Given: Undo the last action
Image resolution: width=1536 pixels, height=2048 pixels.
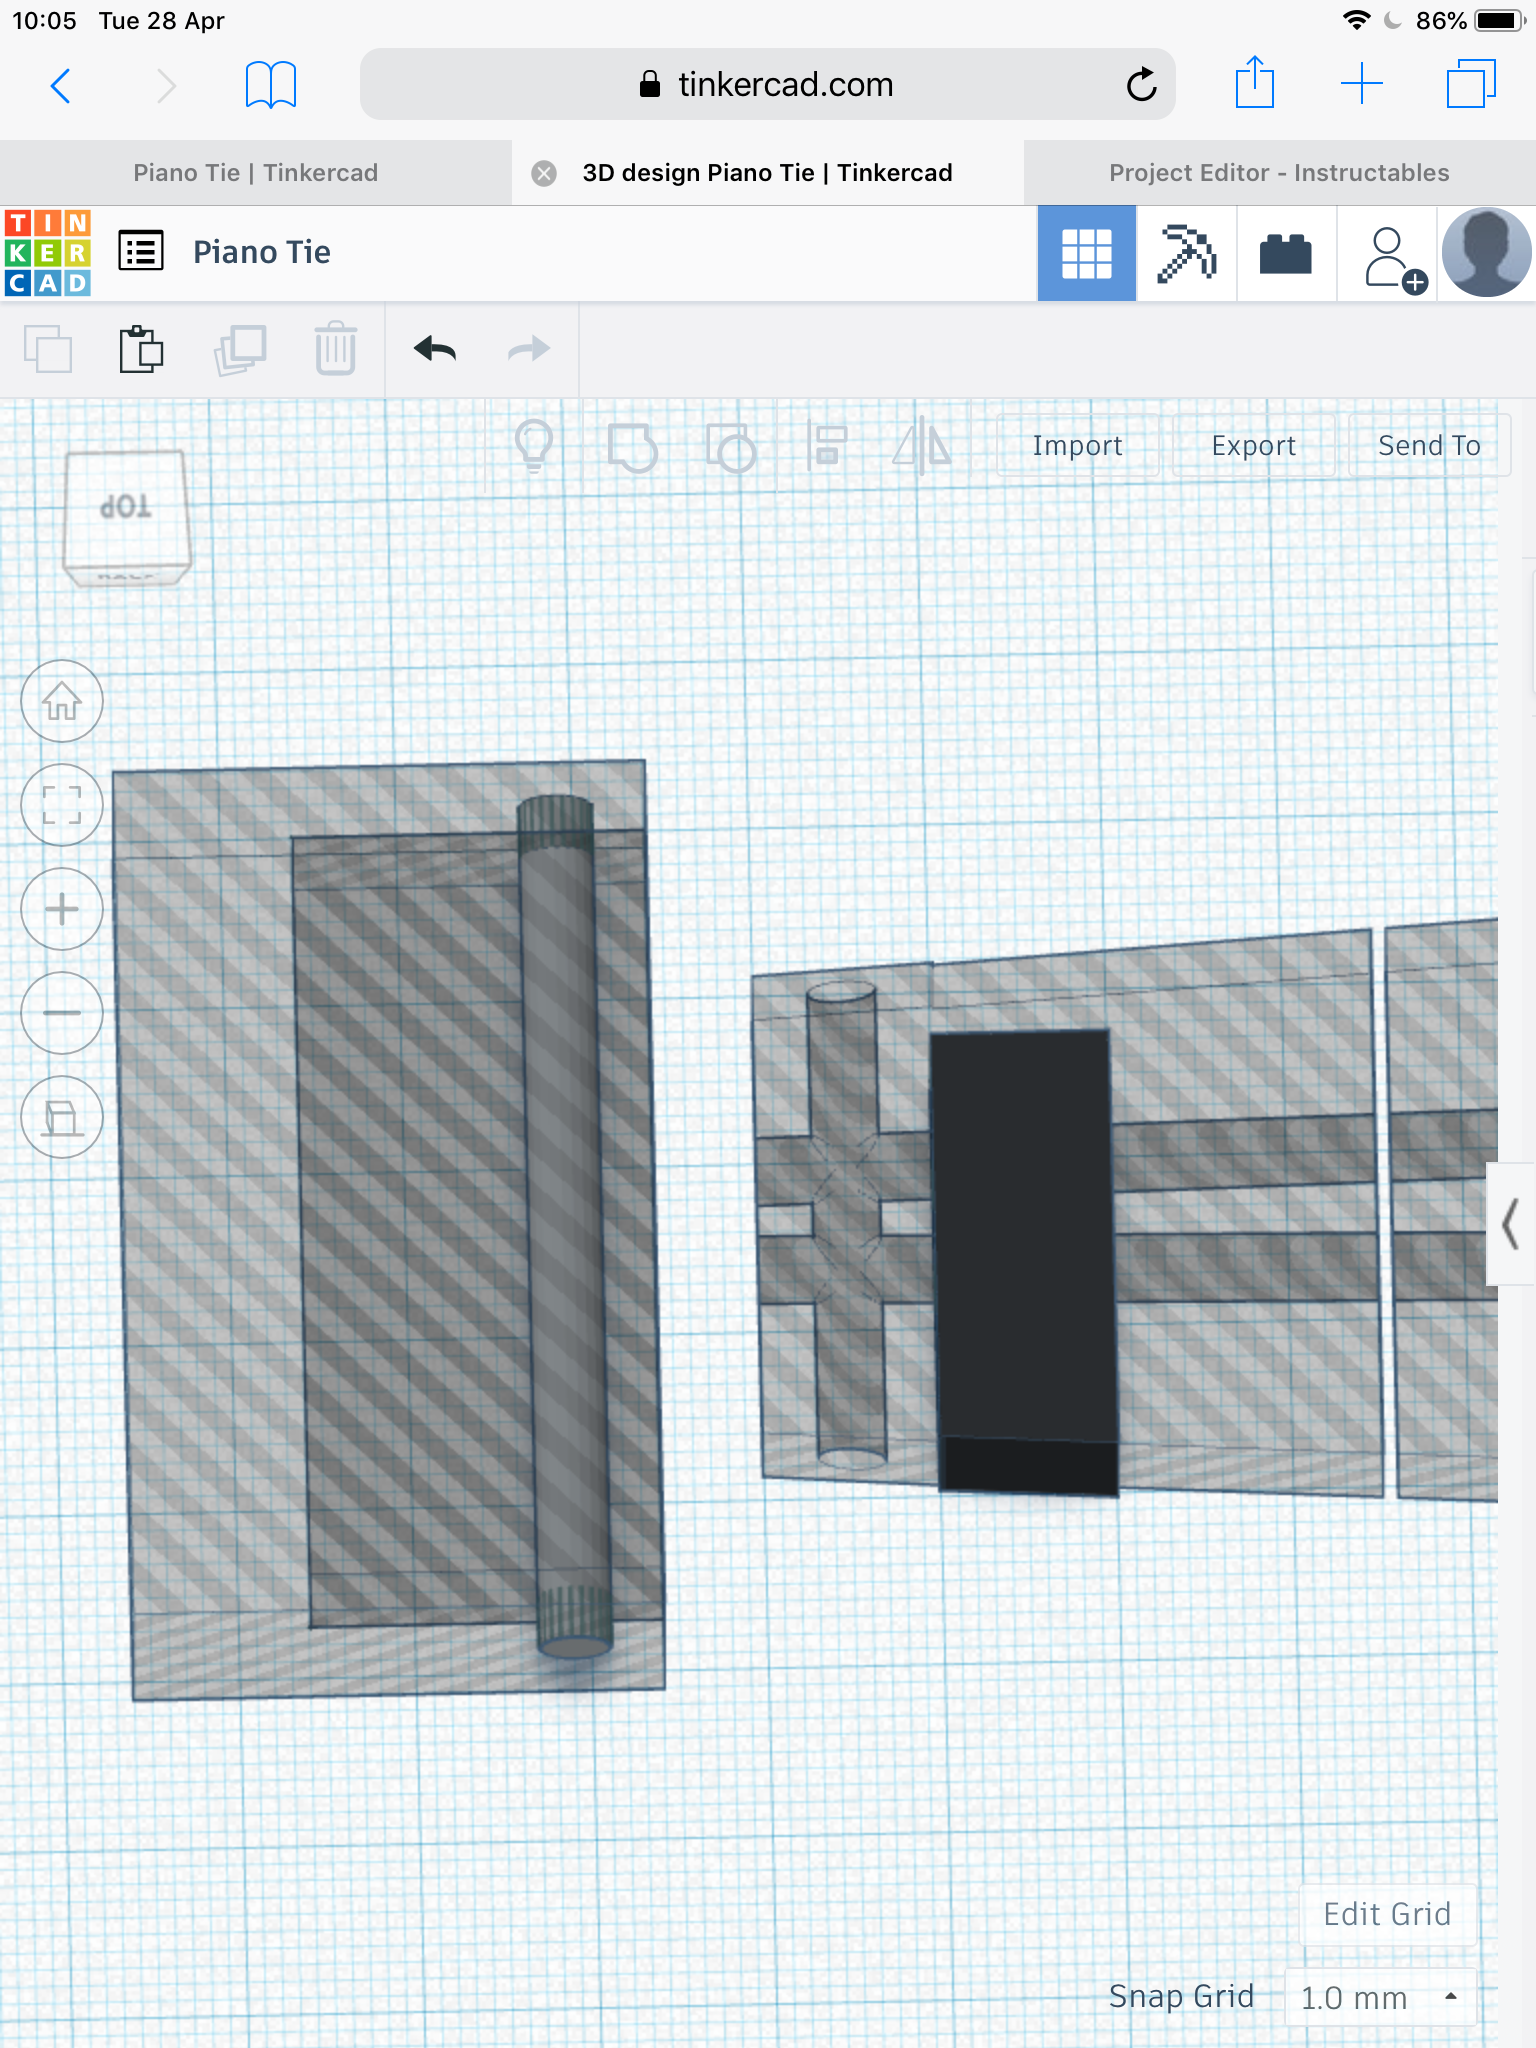Looking at the screenshot, I should [435, 349].
